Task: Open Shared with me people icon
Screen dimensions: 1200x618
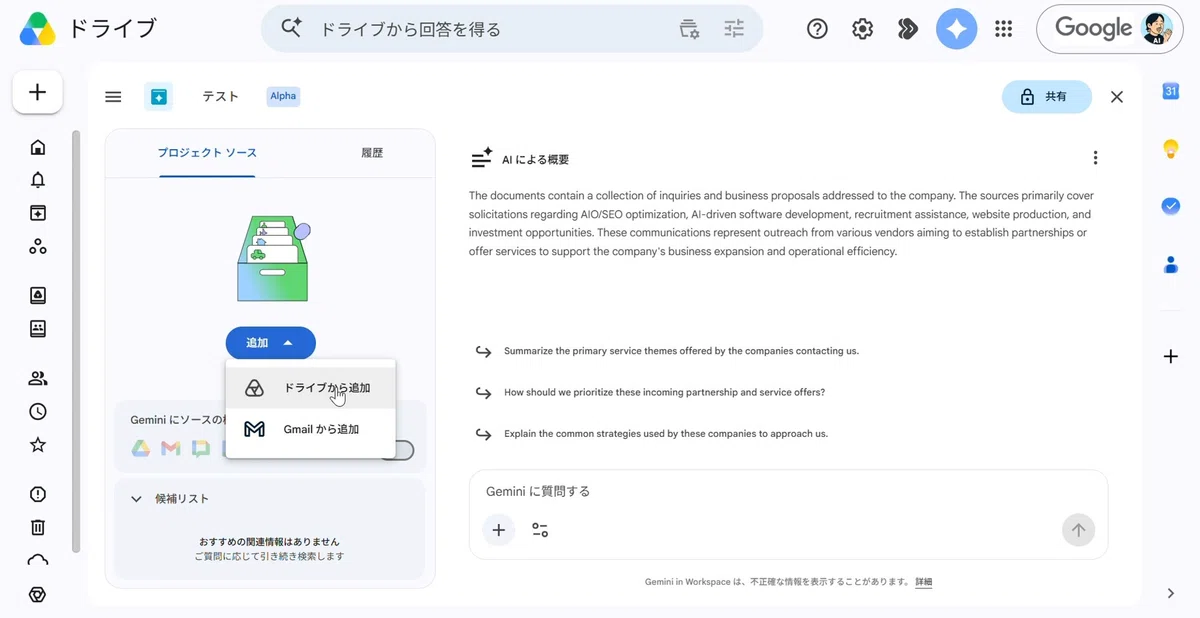Action: [38, 378]
